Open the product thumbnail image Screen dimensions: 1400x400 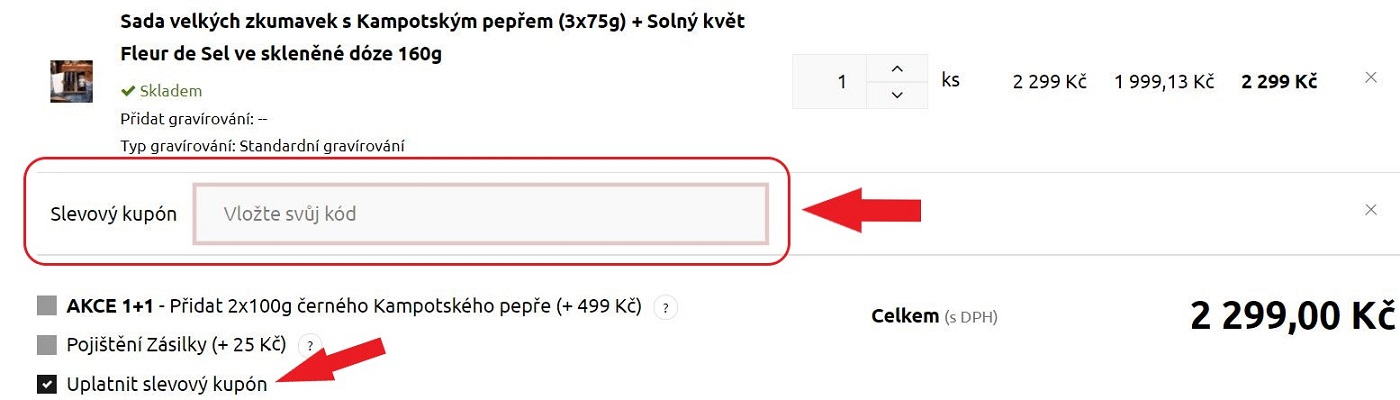point(71,81)
